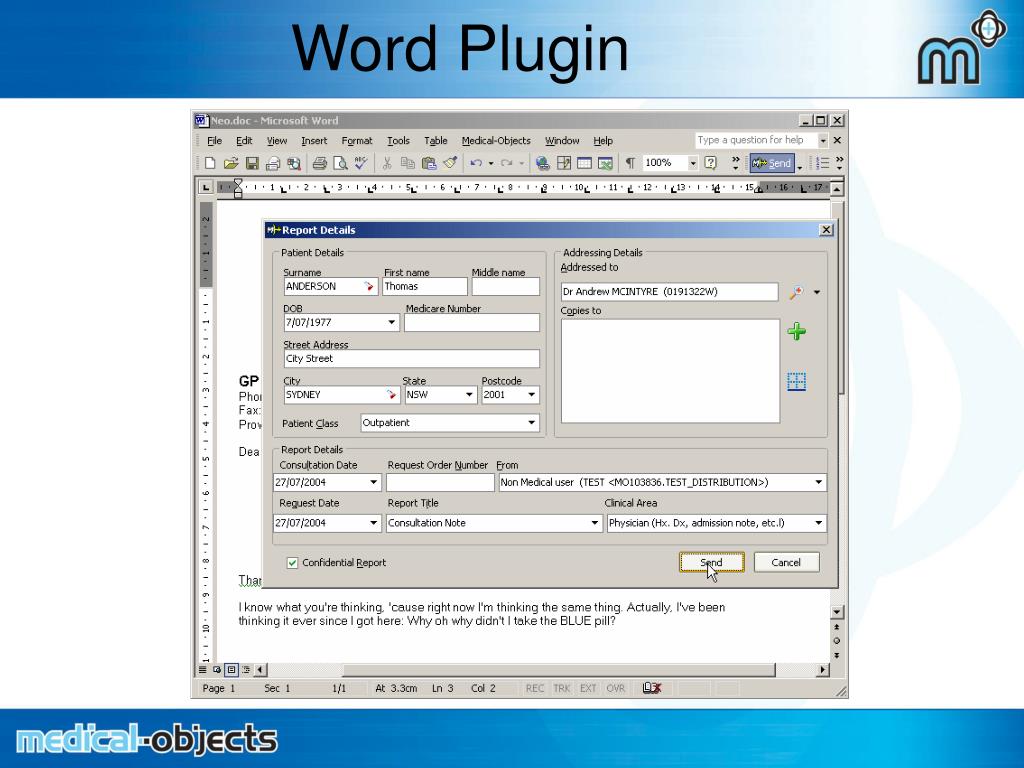Expand the From sender dropdown
This screenshot has height=768, width=1024.
[818, 483]
